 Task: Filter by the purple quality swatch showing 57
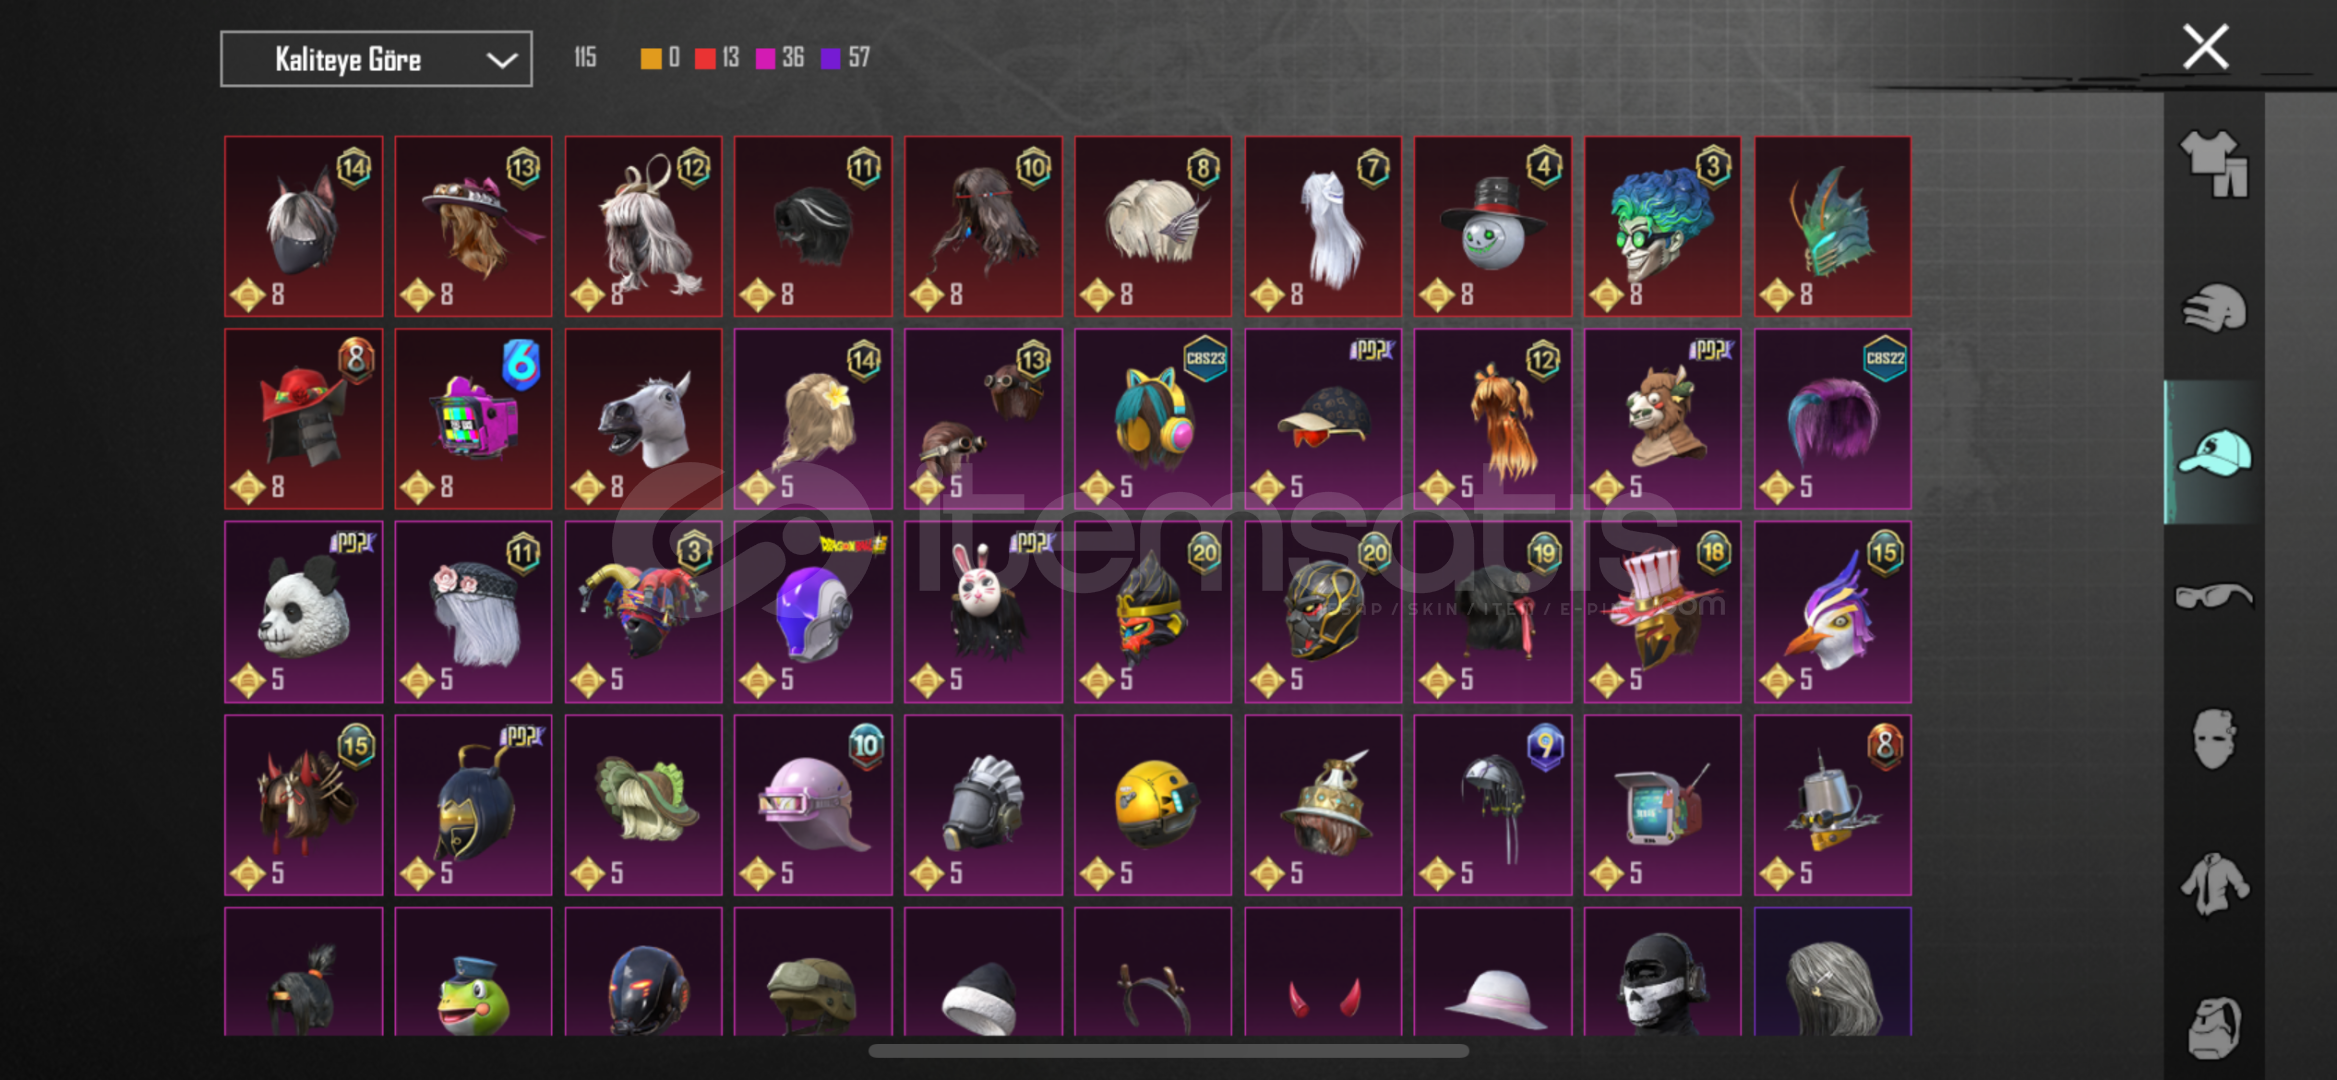pos(830,58)
